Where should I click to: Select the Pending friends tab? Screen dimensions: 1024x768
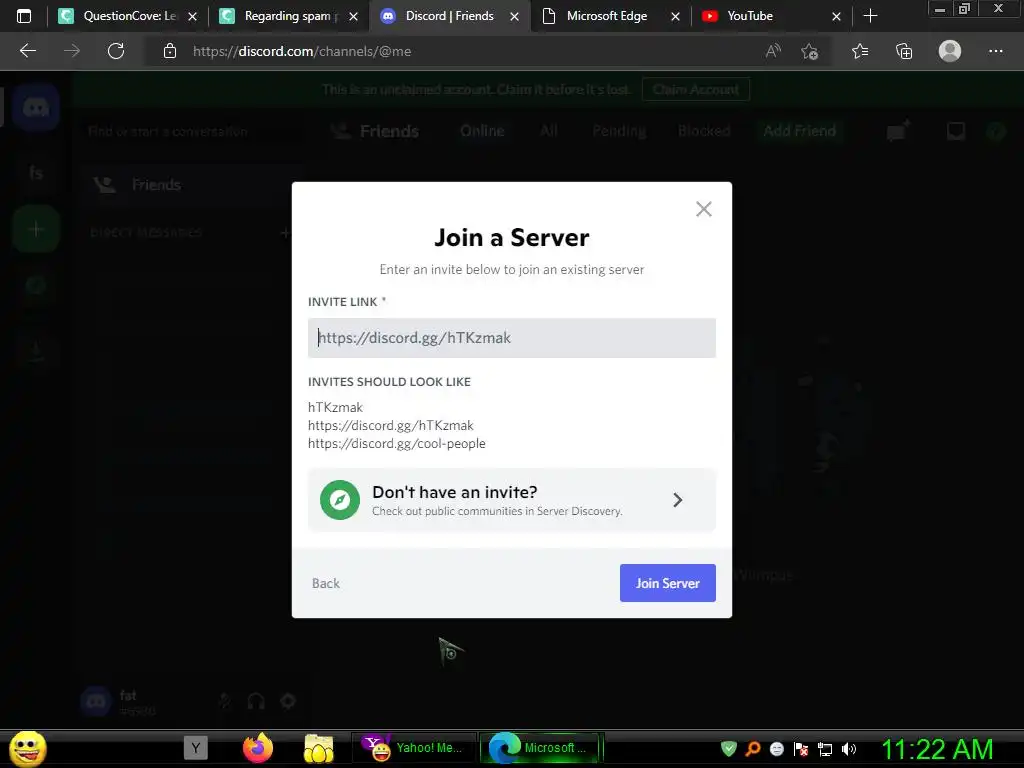pyautogui.click(x=619, y=131)
